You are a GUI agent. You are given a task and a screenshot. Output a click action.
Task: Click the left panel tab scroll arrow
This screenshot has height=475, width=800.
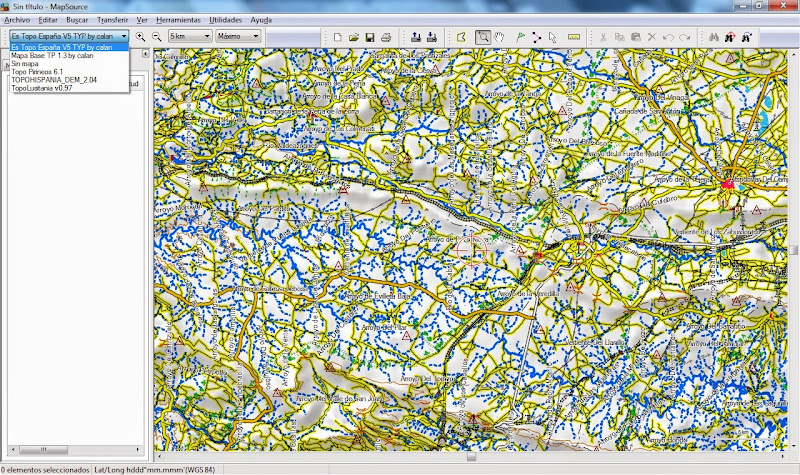tap(145, 54)
